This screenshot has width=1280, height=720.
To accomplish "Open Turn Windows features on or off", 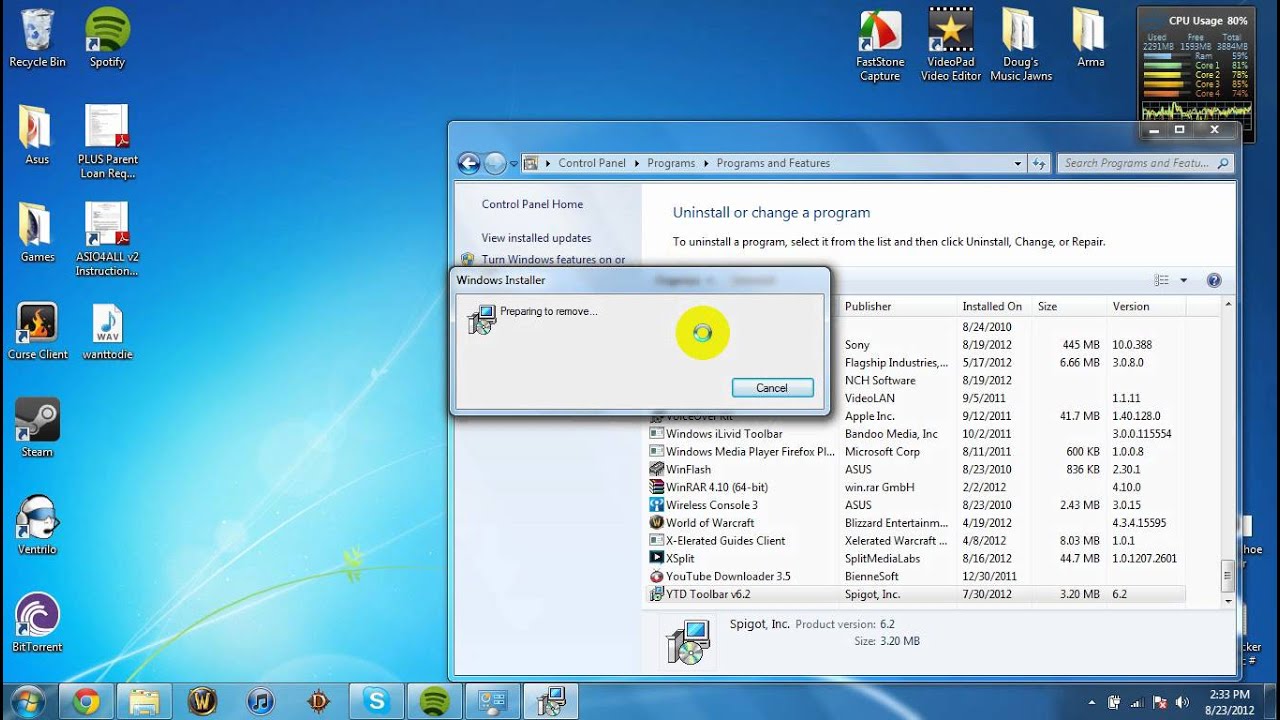I will click(553, 260).
